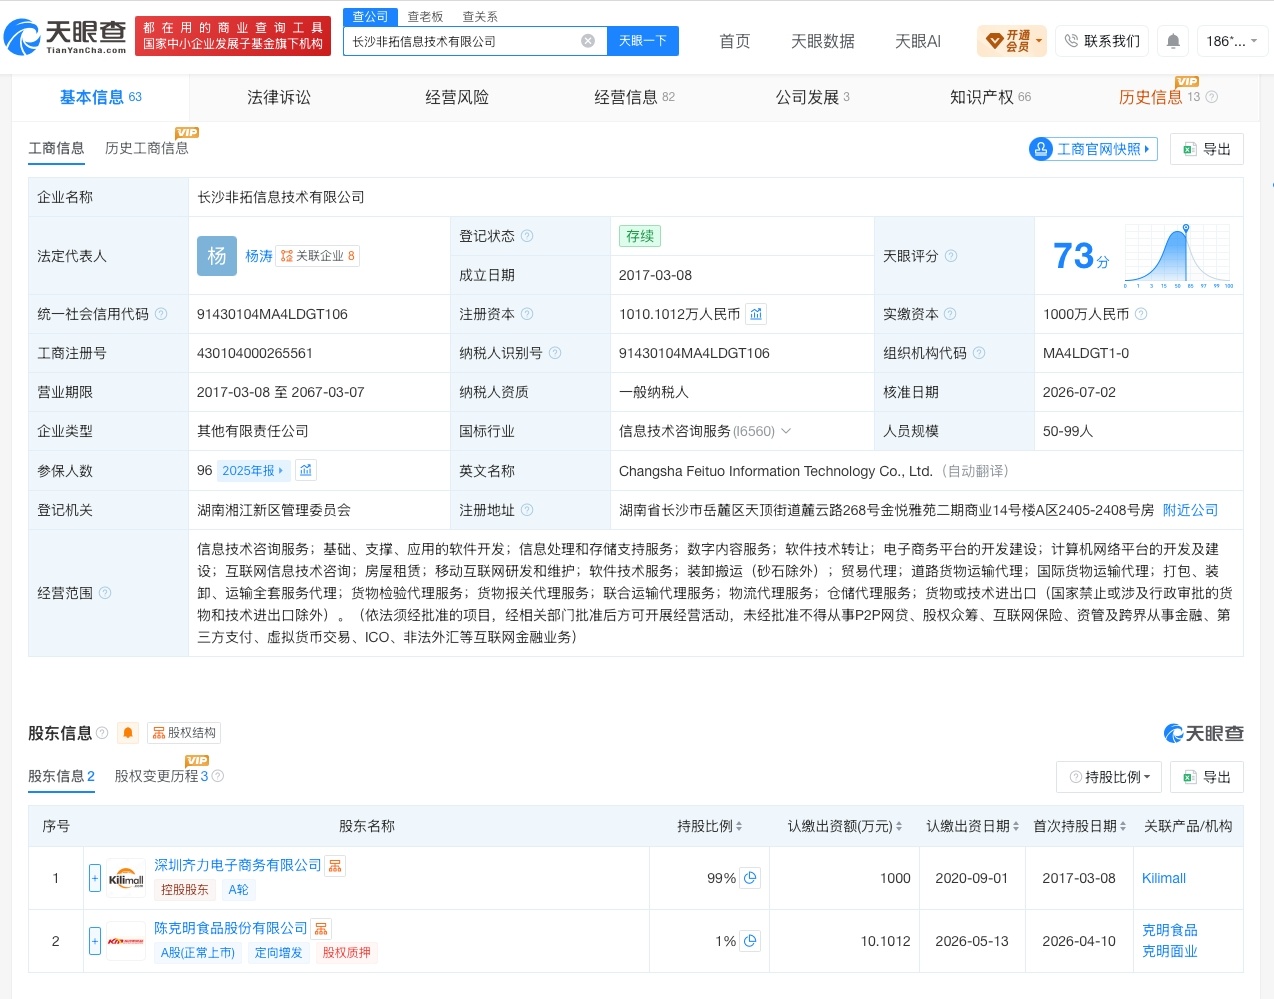Click the 天眼评分 distribution chart

(x=1179, y=256)
